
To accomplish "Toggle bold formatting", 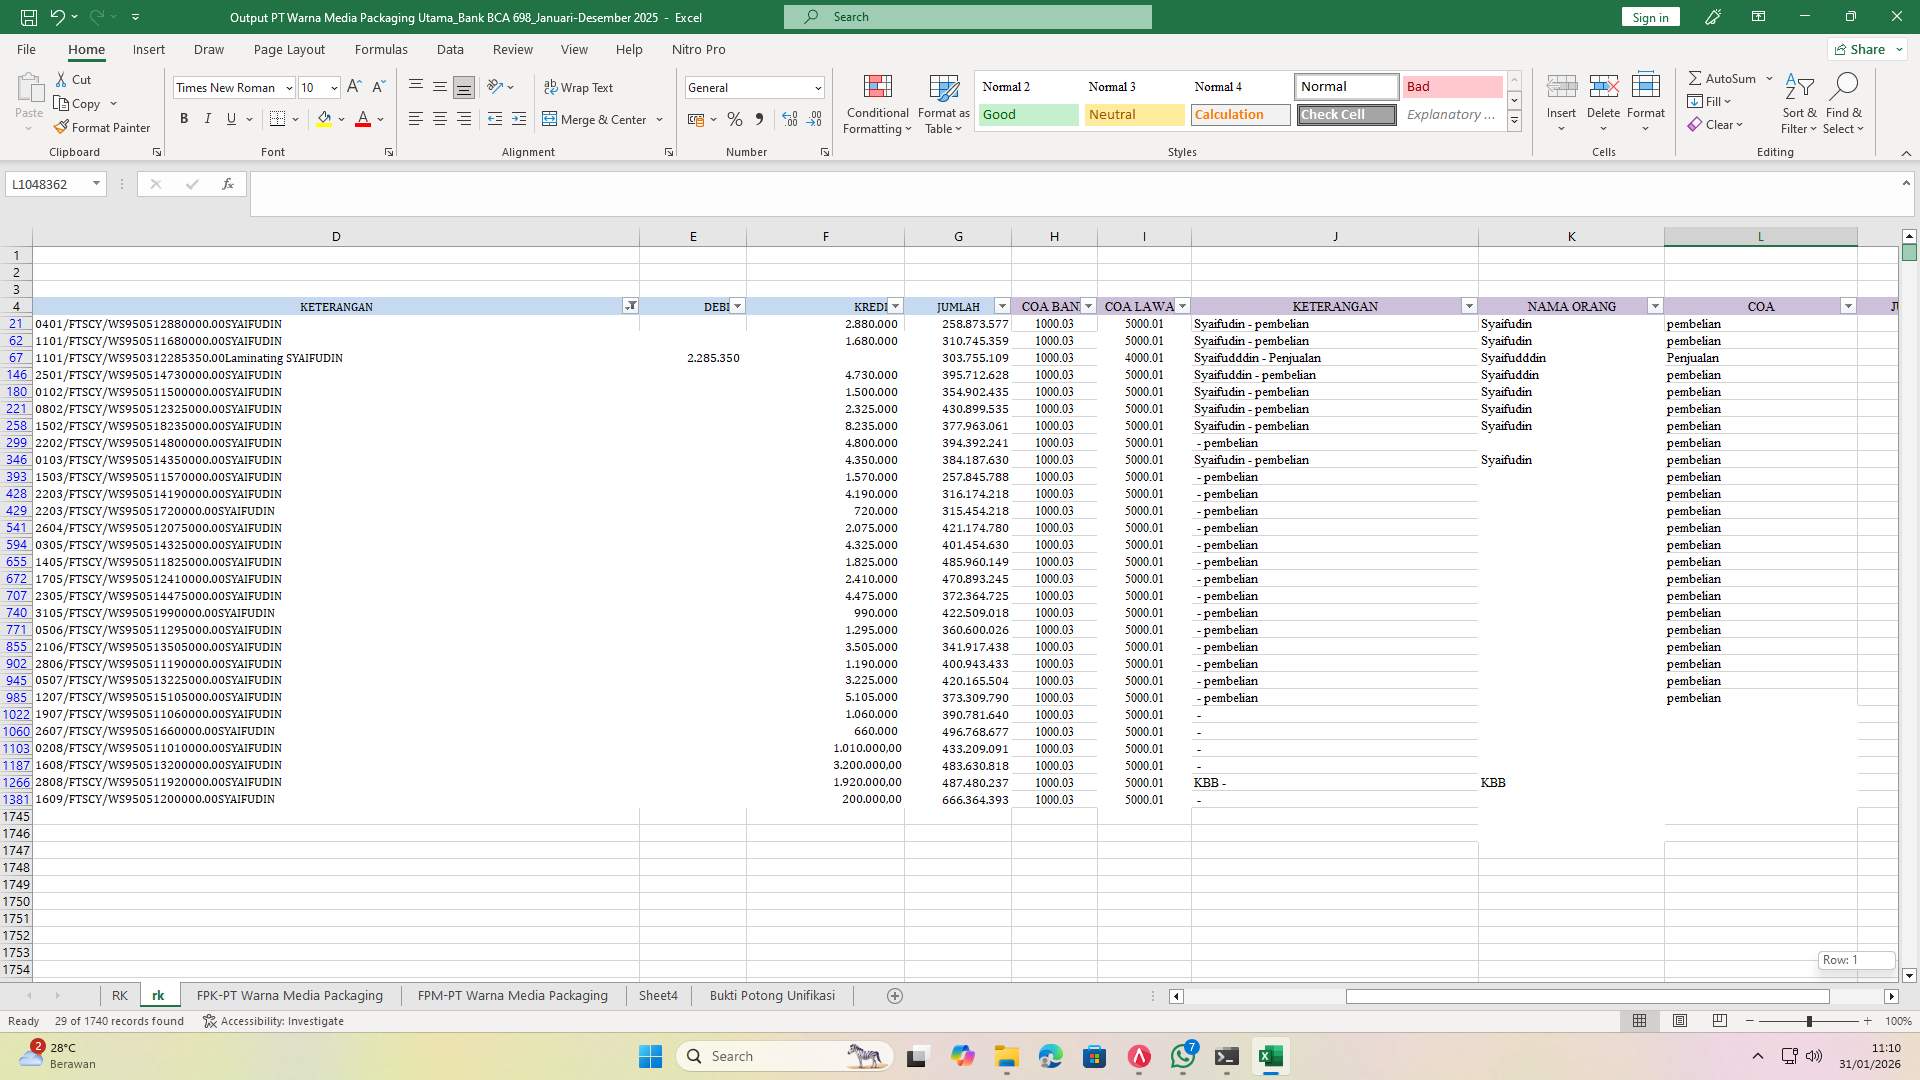I will [x=184, y=118].
